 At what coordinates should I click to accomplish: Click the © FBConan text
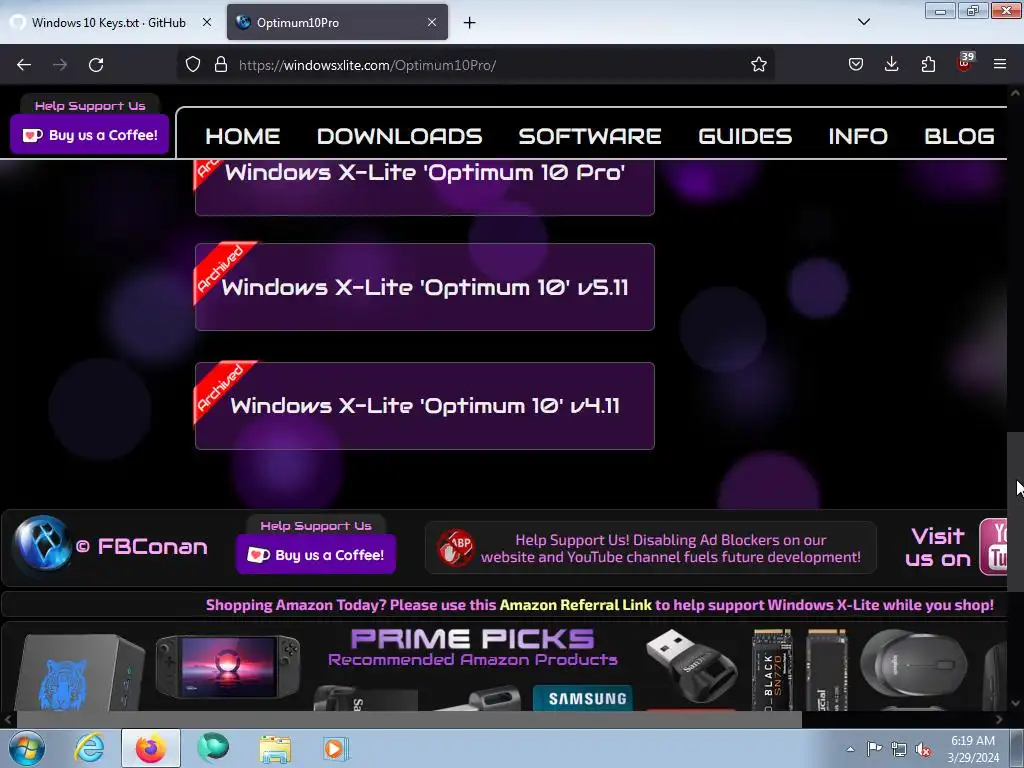point(142,547)
